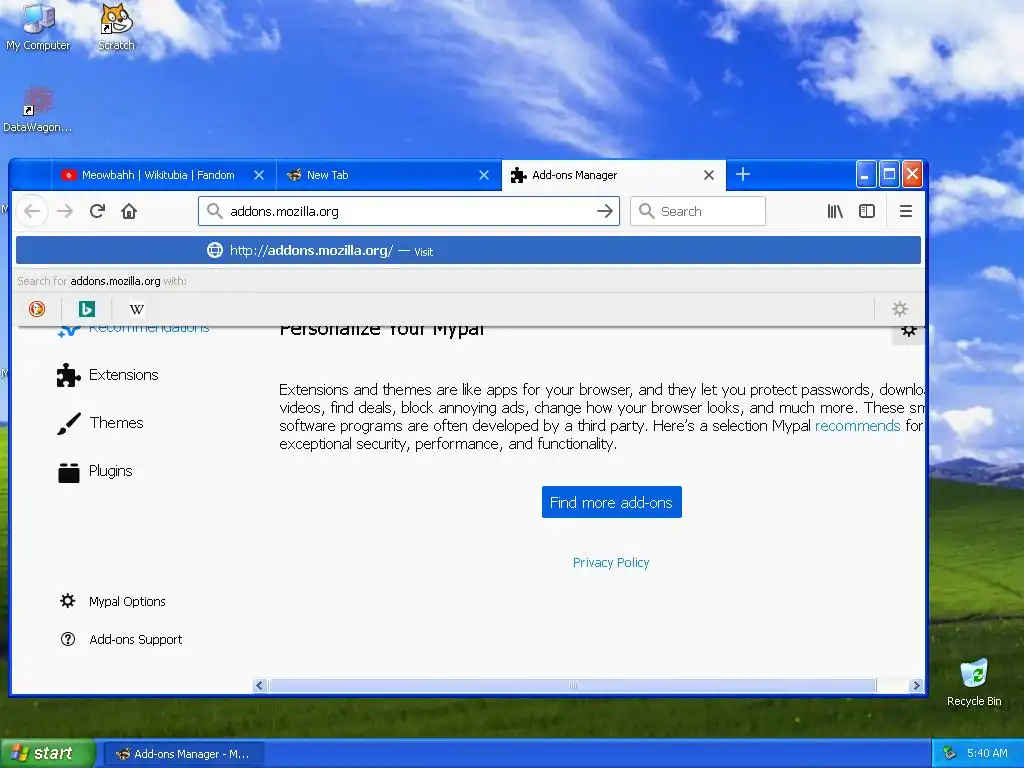
Task: Click the Go arrow in address bar
Action: (x=605, y=211)
